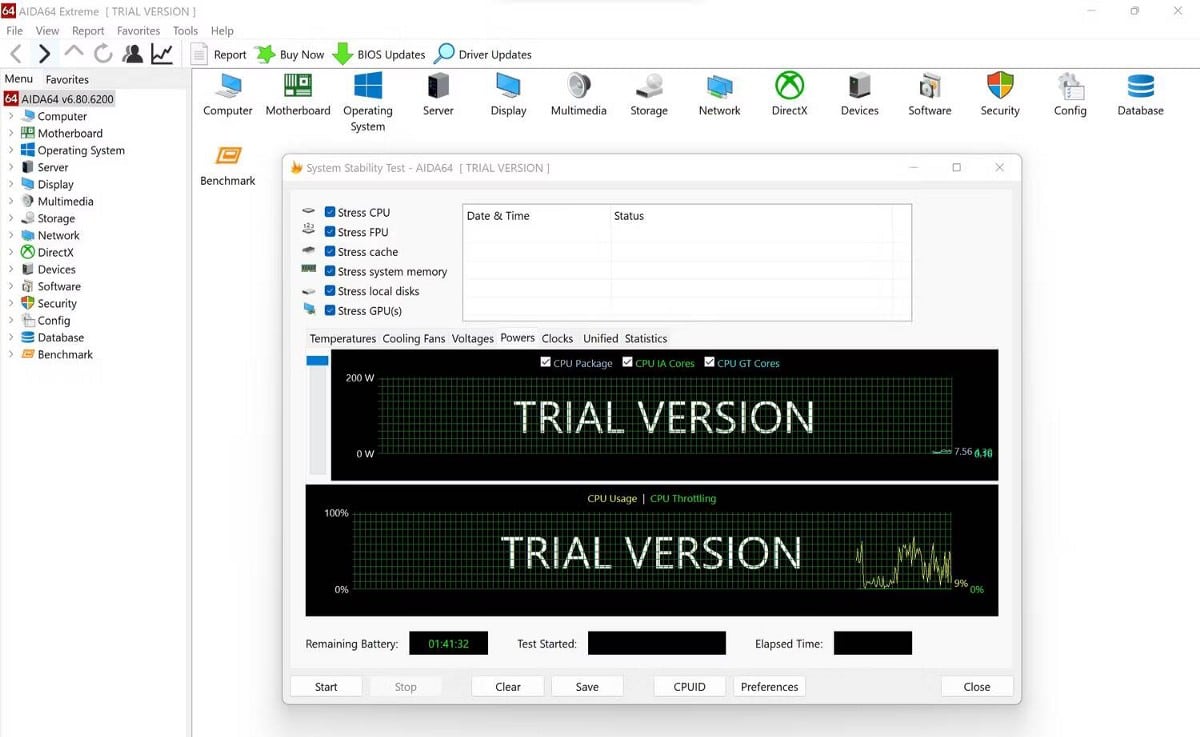Switch to the Clocks tab
Viewport: 1200px width, 737px height.
(x=557, y=338)
